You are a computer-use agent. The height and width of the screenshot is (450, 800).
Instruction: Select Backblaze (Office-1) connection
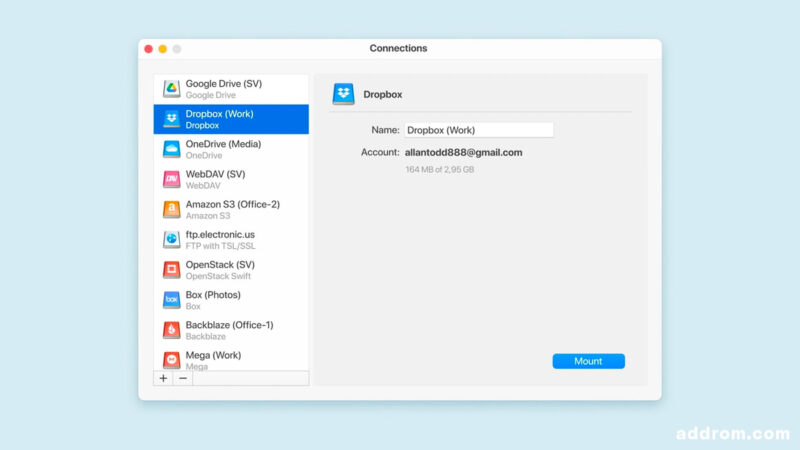click(x=229, y=329)
